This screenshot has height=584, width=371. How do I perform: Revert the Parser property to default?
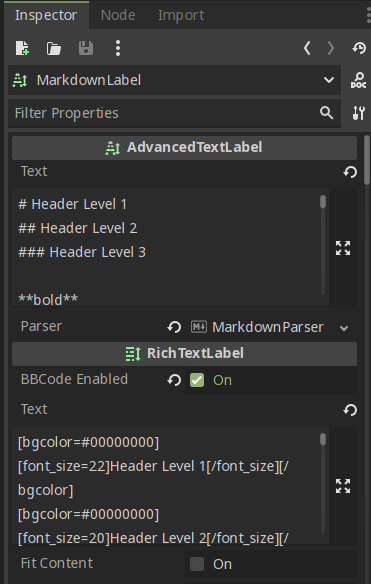tap(174, 327)
